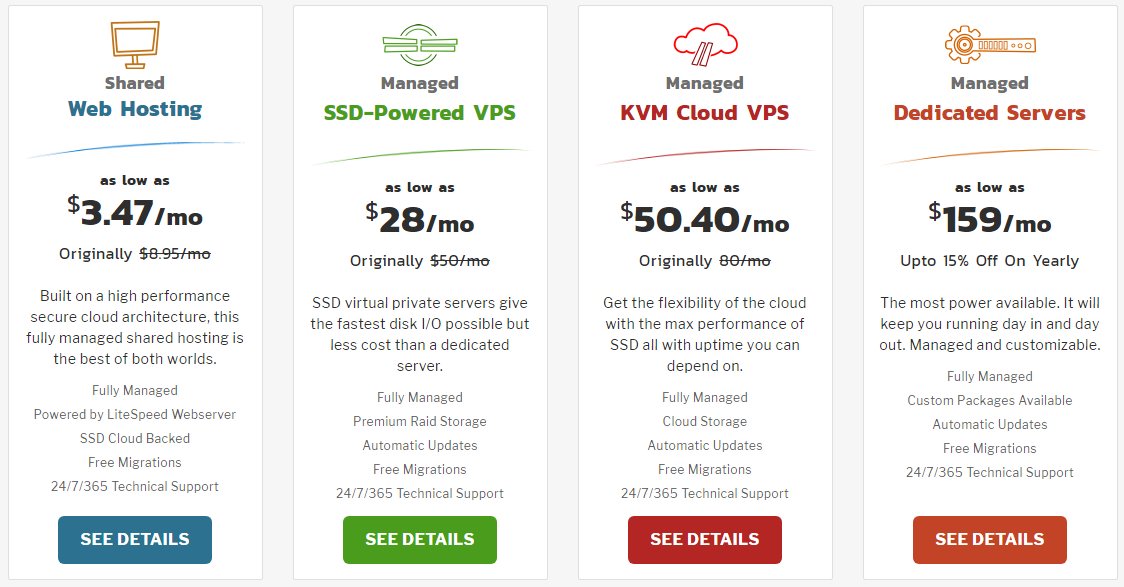1124x587 pixels.
Task: Click Powered by LiteSpeed Webserver feature
Action: point(135,414)
